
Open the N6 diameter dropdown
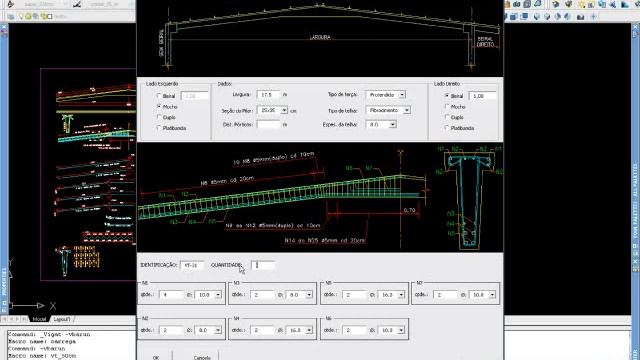click(x=401, y=330)
